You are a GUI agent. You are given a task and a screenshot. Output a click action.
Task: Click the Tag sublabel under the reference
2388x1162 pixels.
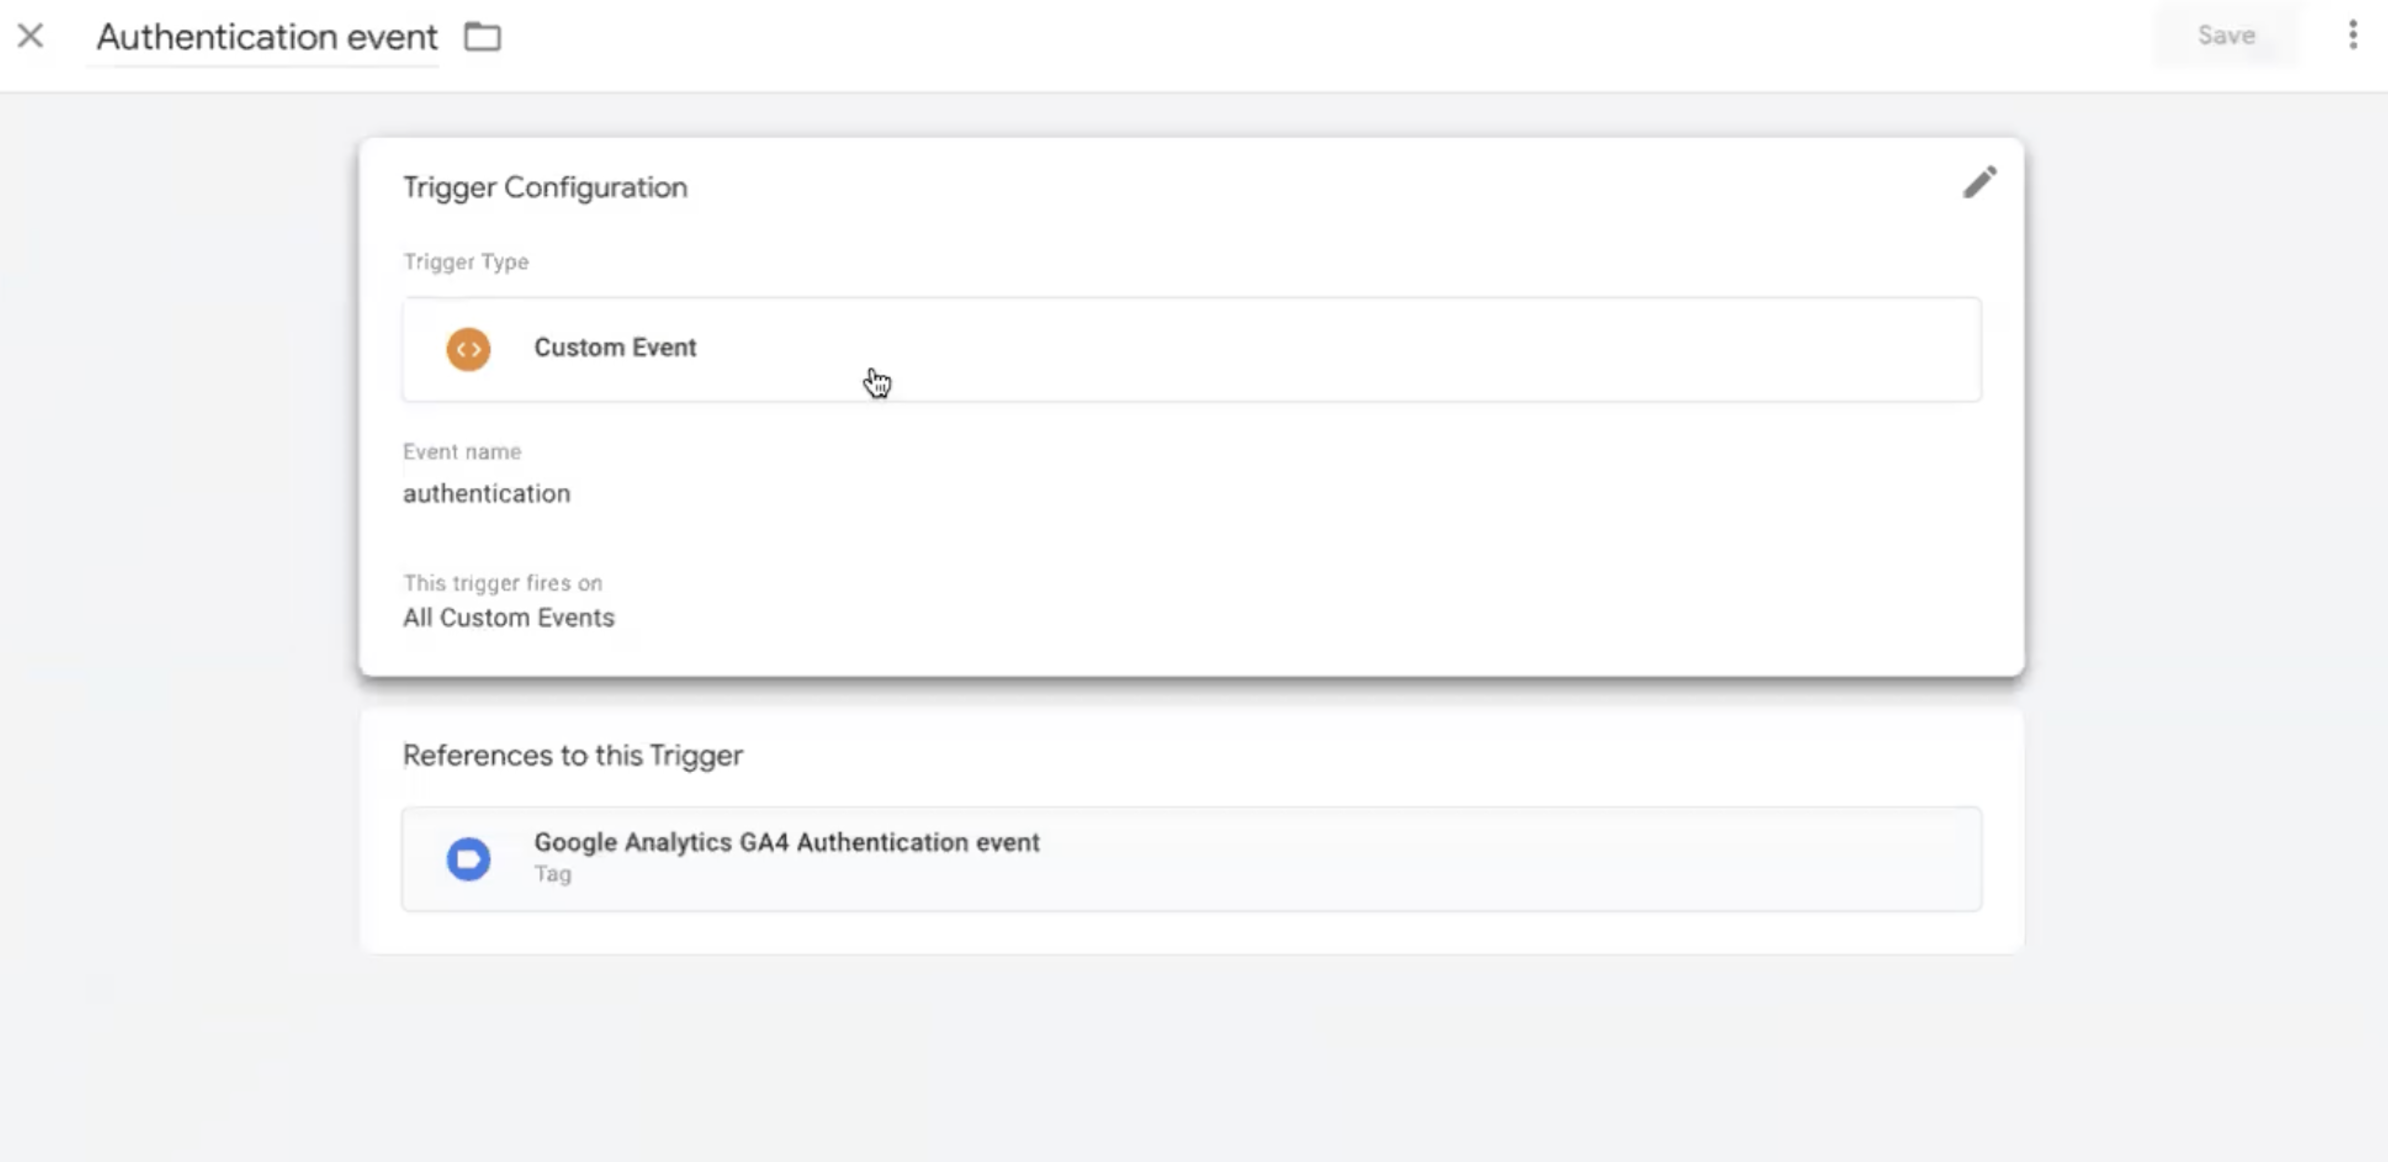click(x=553, y=874)
